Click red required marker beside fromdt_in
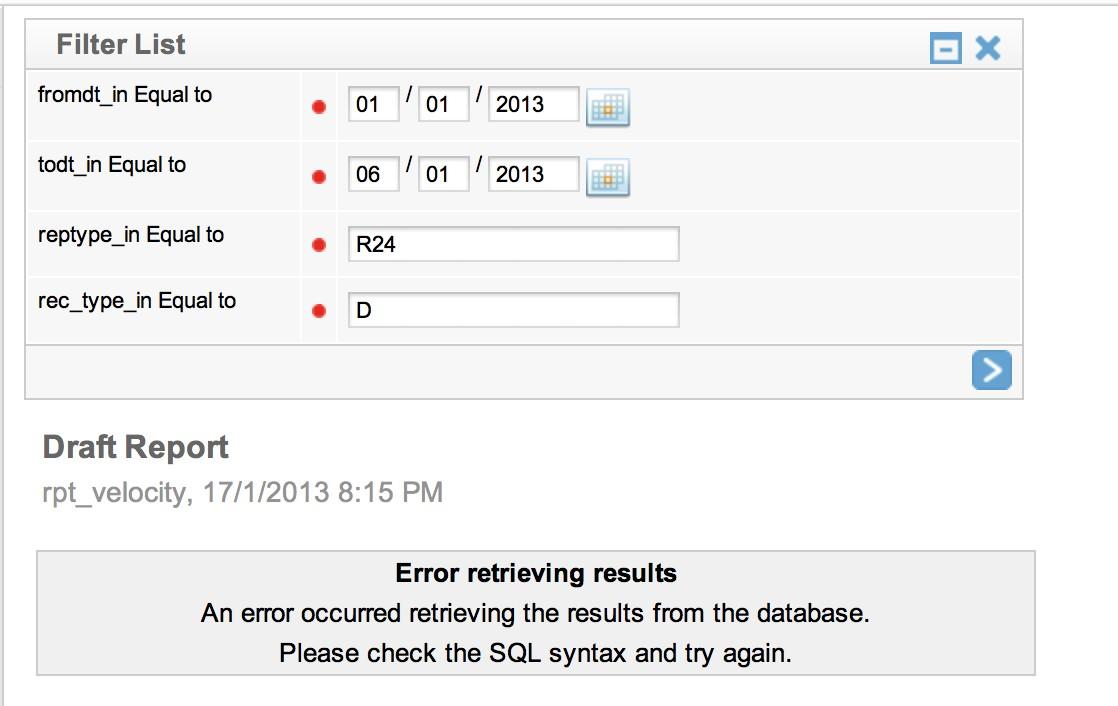The height and width of the screenshot is (706, 1118). (x=319, y=107)
